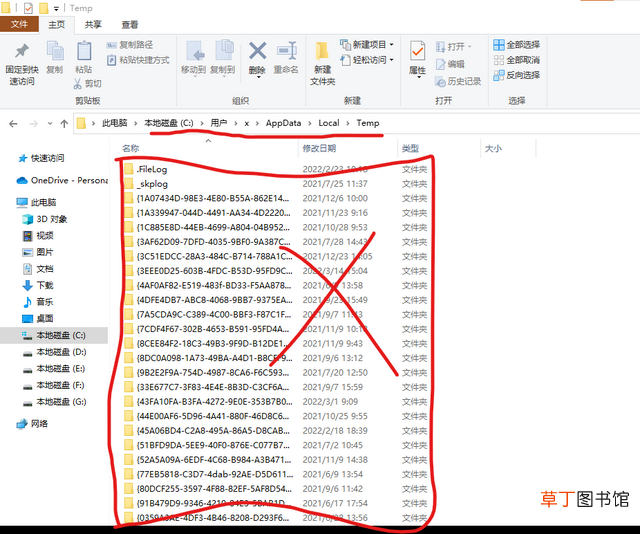640x534 pixels.
Task: Go back with the left arrow
Action: click(x=13, y=124)
